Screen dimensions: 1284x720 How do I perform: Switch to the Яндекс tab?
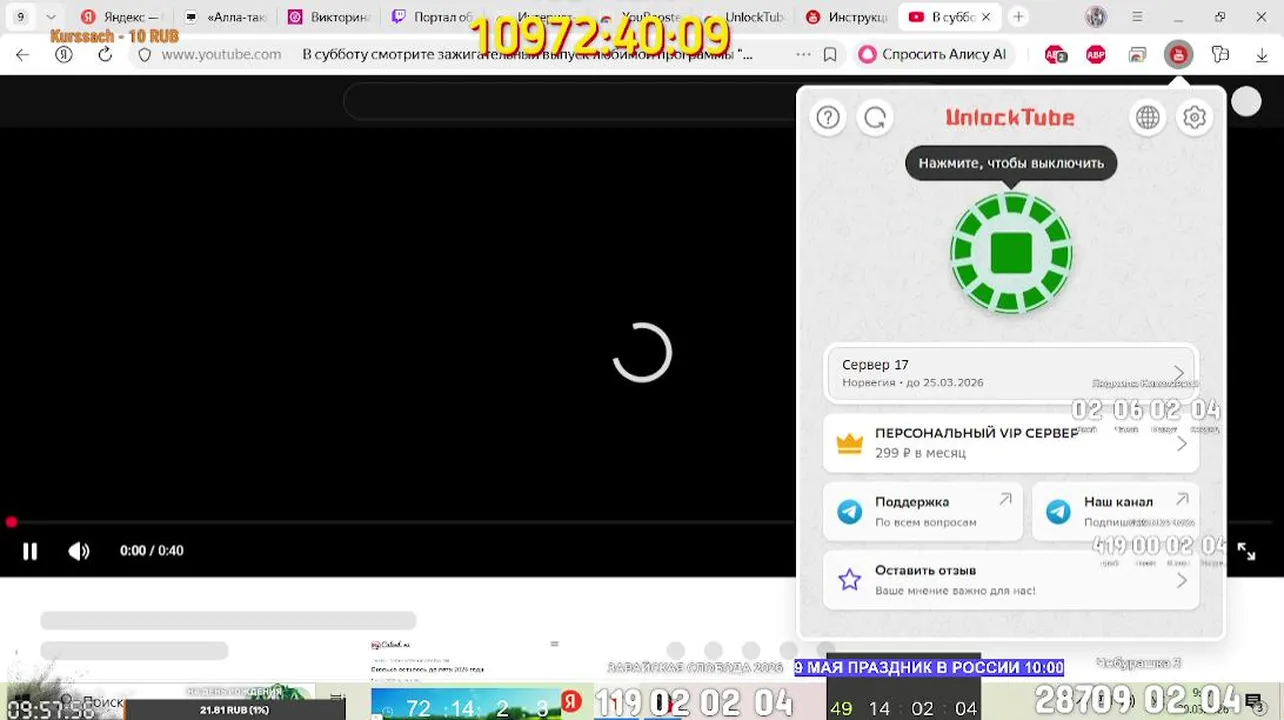click(x=124, y=17)
